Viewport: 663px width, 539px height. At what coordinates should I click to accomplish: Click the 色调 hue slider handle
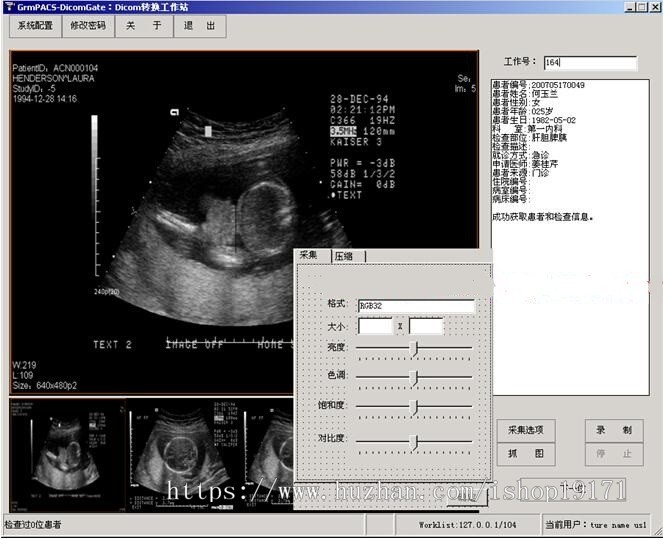tap(414, 377)
